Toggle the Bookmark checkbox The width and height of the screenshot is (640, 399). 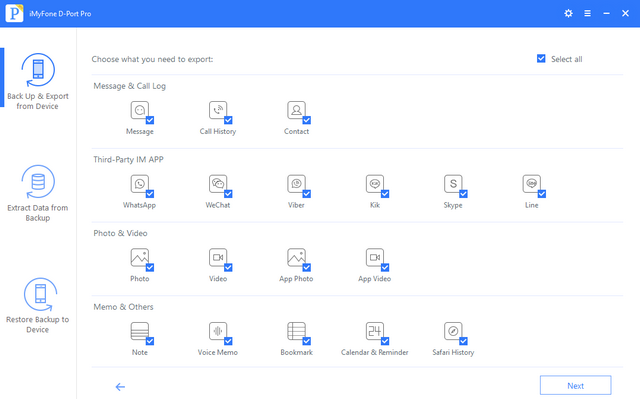307,341
